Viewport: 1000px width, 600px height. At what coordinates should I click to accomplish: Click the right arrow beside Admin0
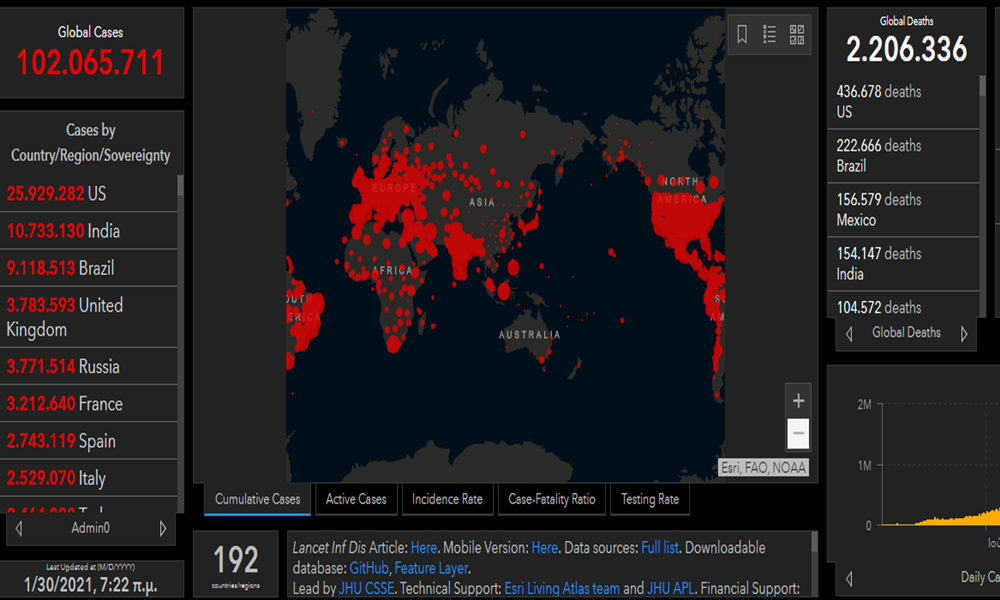click(x=163, y=528)
